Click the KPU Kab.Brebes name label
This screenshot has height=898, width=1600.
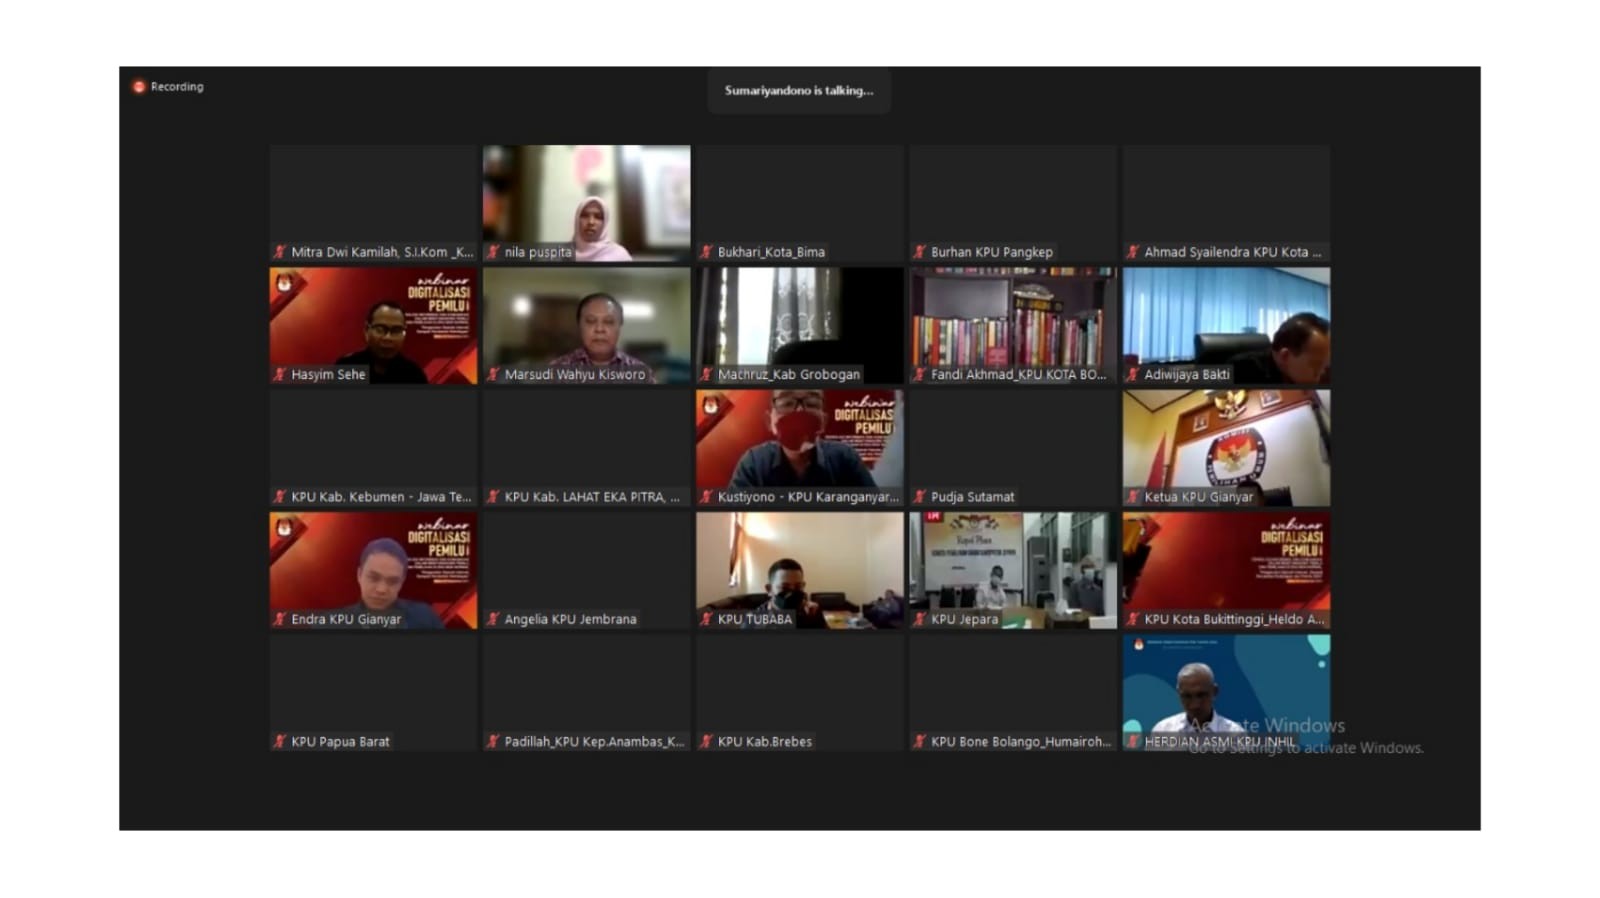[x=764, y=742]
